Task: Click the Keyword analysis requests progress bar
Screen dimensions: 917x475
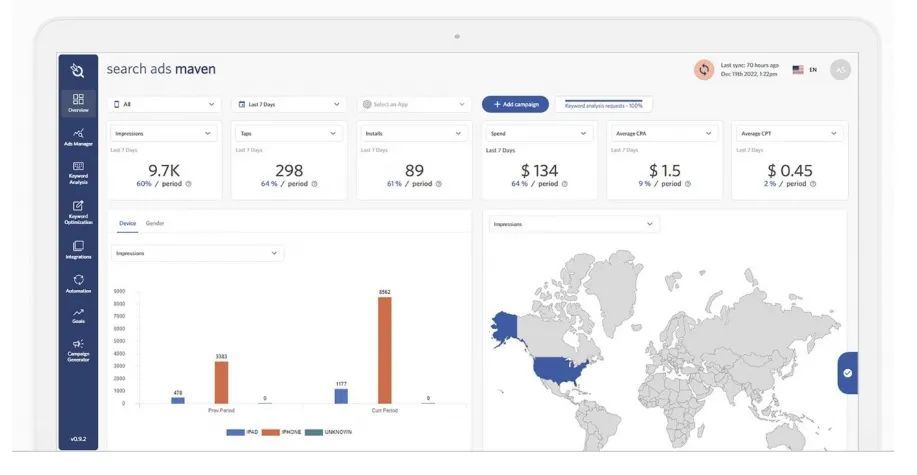Action: [603, 104]
